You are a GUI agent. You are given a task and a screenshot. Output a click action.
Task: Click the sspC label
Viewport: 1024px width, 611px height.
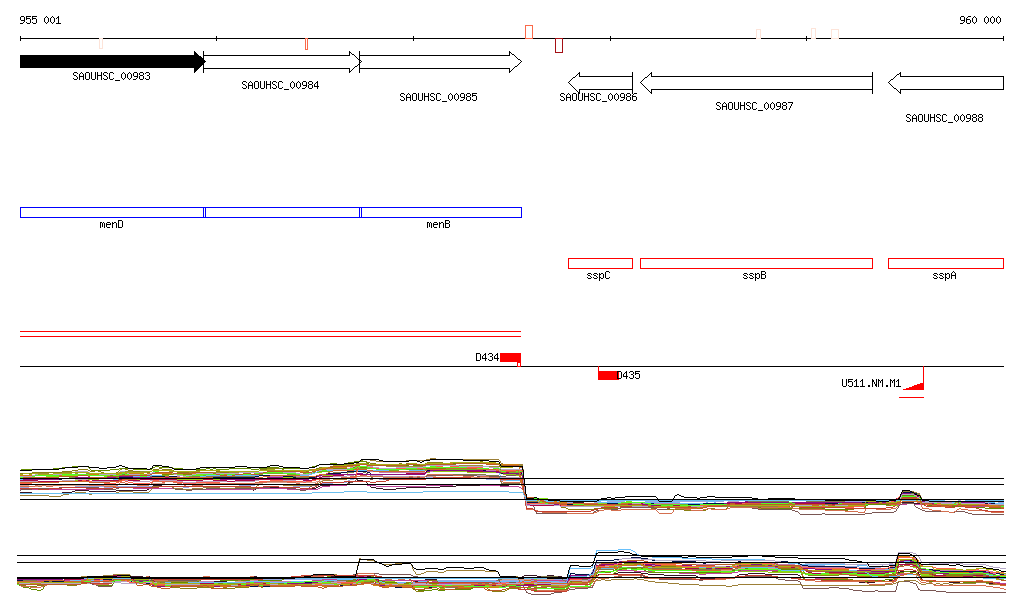pyautogui.click(x=598, y=275)
